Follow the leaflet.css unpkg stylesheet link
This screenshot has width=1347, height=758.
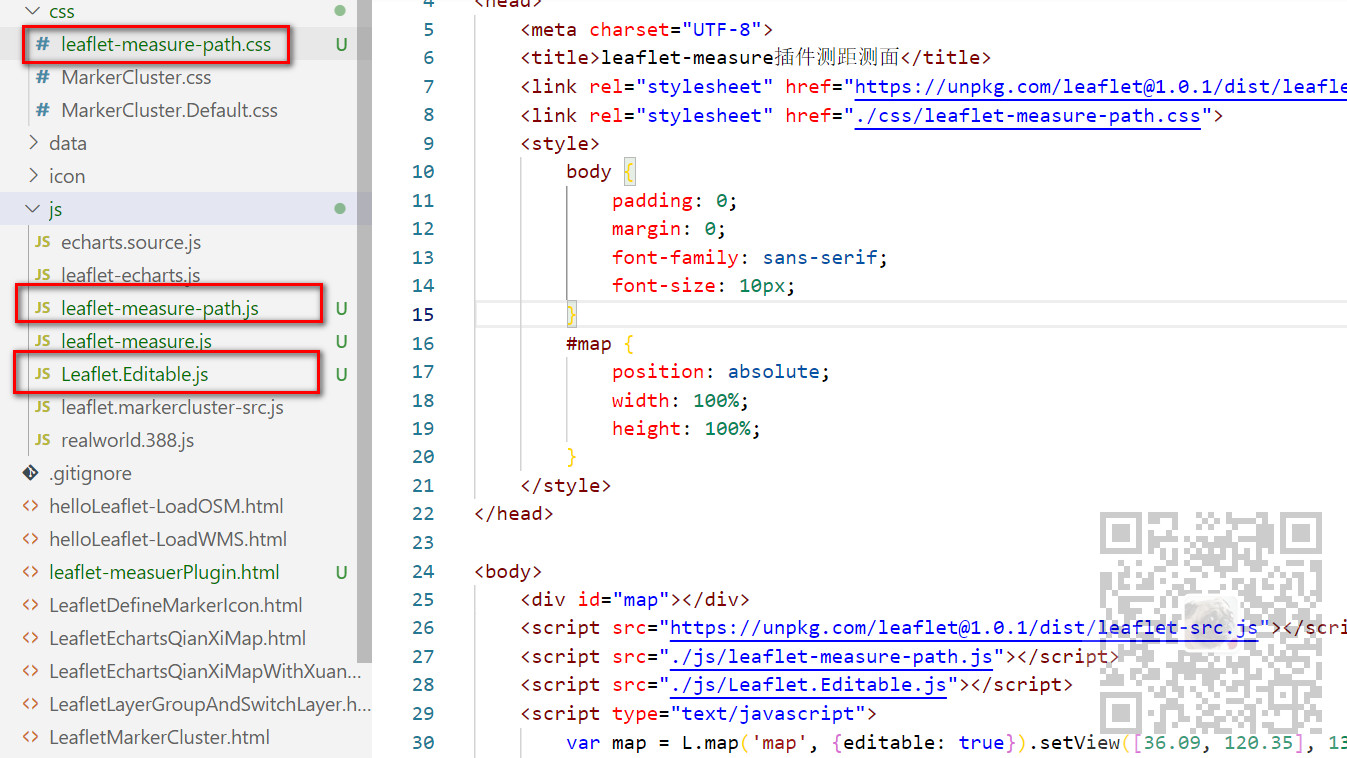point(1100,87)
